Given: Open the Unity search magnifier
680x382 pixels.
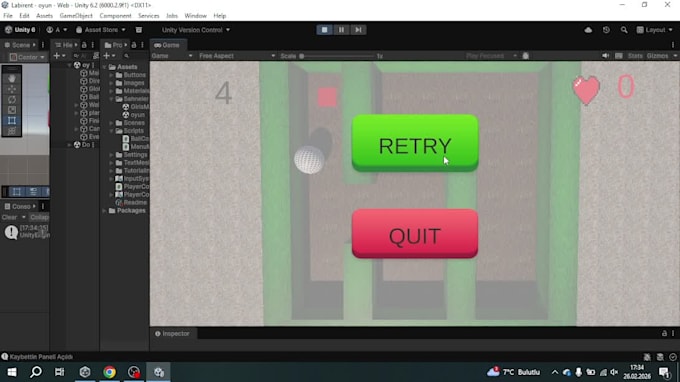Looking at the screenshot, I should tap(624, 30).
